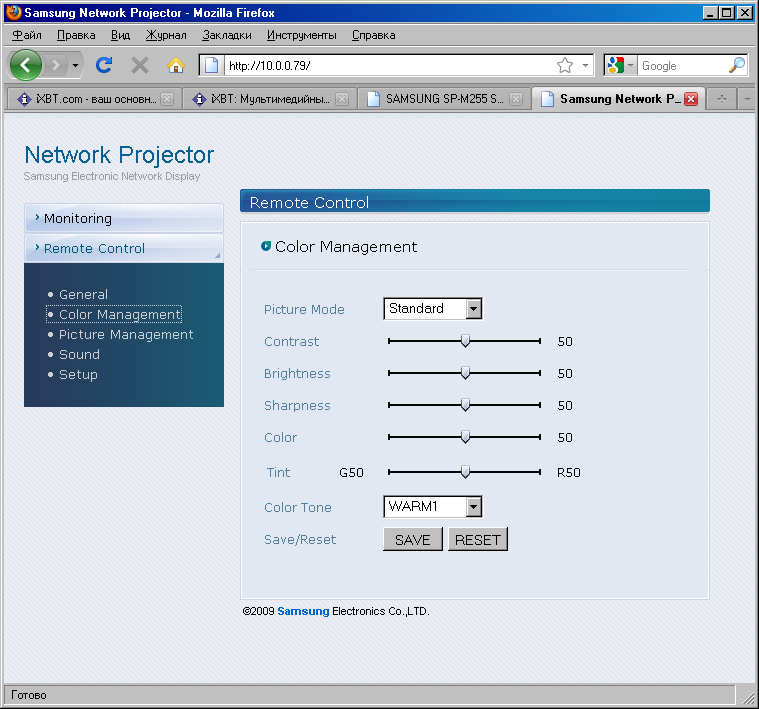
Task: Close the SAMSUNG SP-M255 S... tab
Action: pos(516,99)
